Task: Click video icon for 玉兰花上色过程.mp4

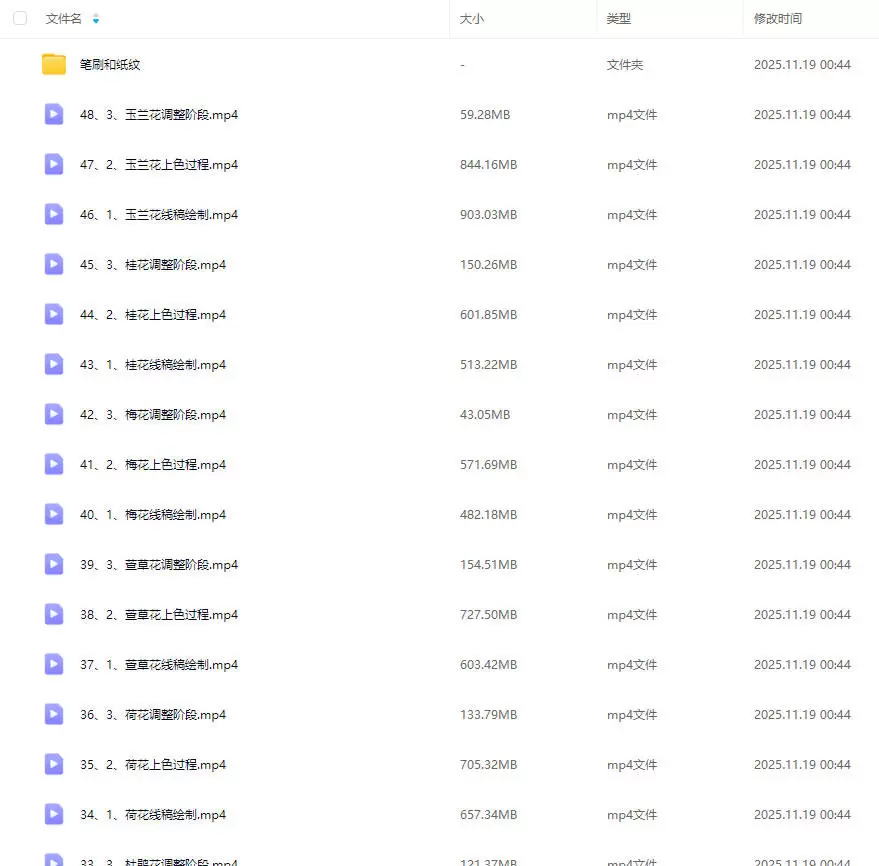Action: (x=54, y=165)
